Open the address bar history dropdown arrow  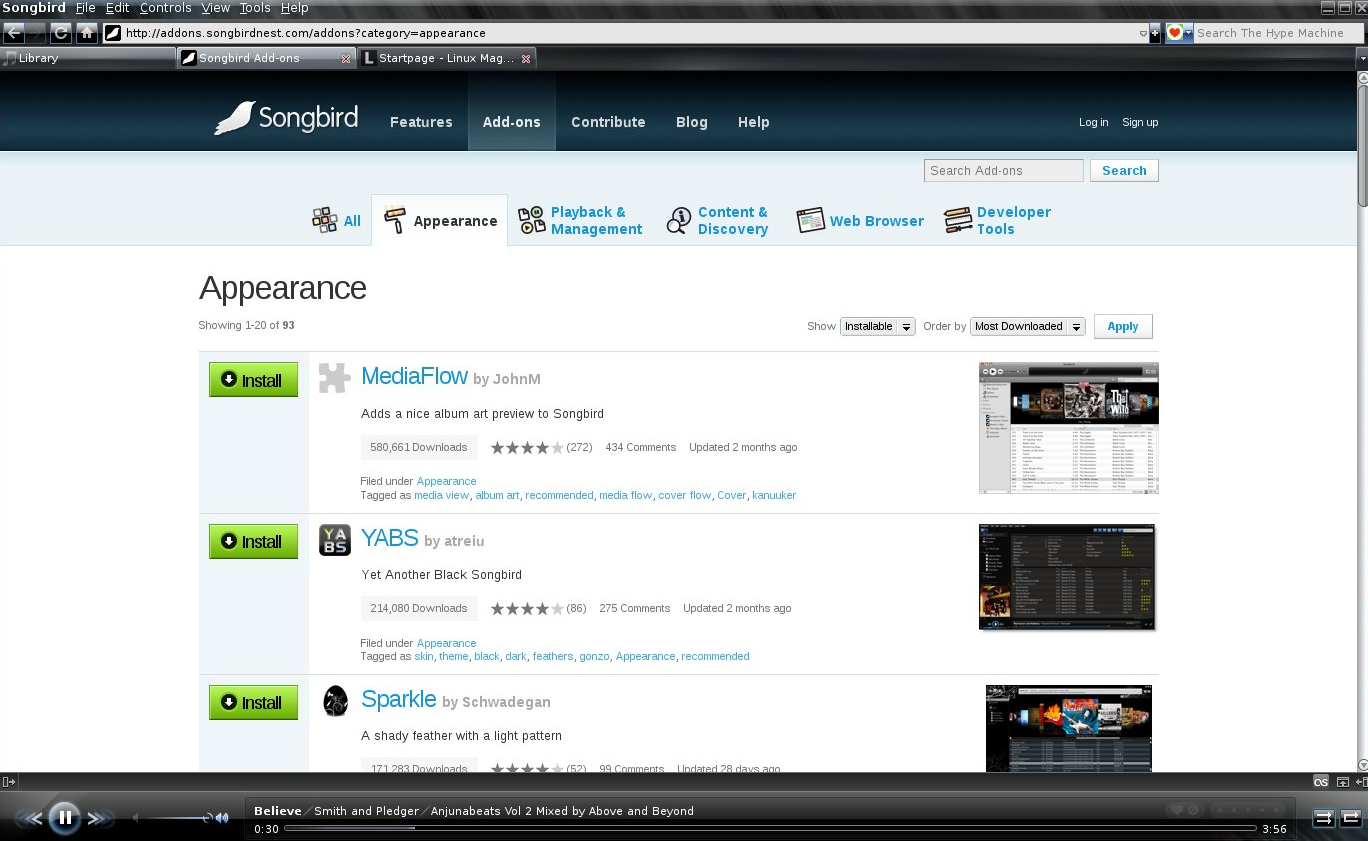tap(1143, 33)
